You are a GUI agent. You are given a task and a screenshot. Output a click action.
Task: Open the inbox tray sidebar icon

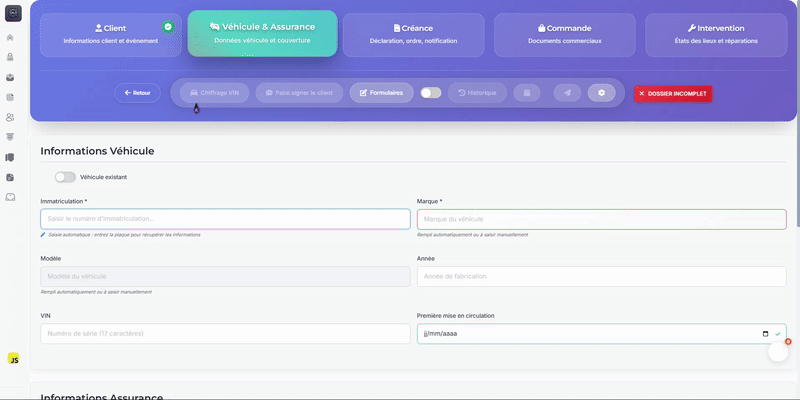pyautogui.click(x=10, y=197)
